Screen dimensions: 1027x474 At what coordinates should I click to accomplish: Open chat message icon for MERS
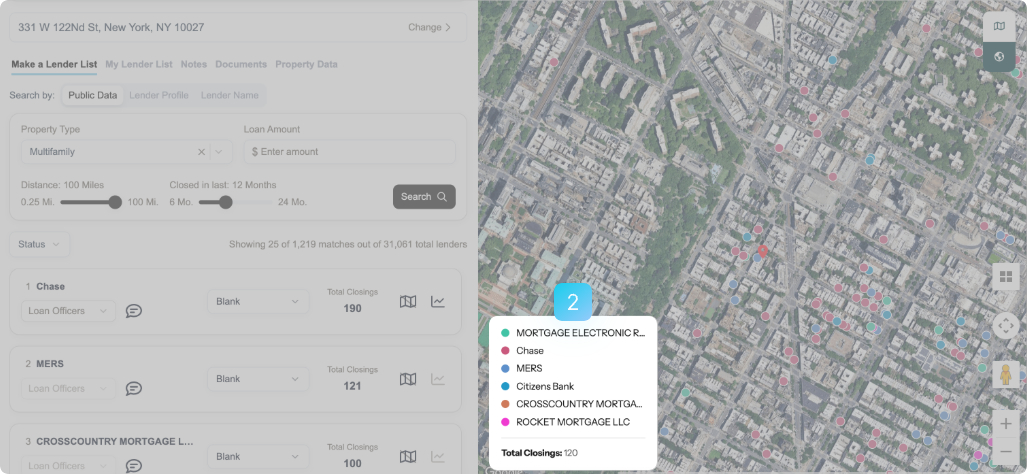134,388
